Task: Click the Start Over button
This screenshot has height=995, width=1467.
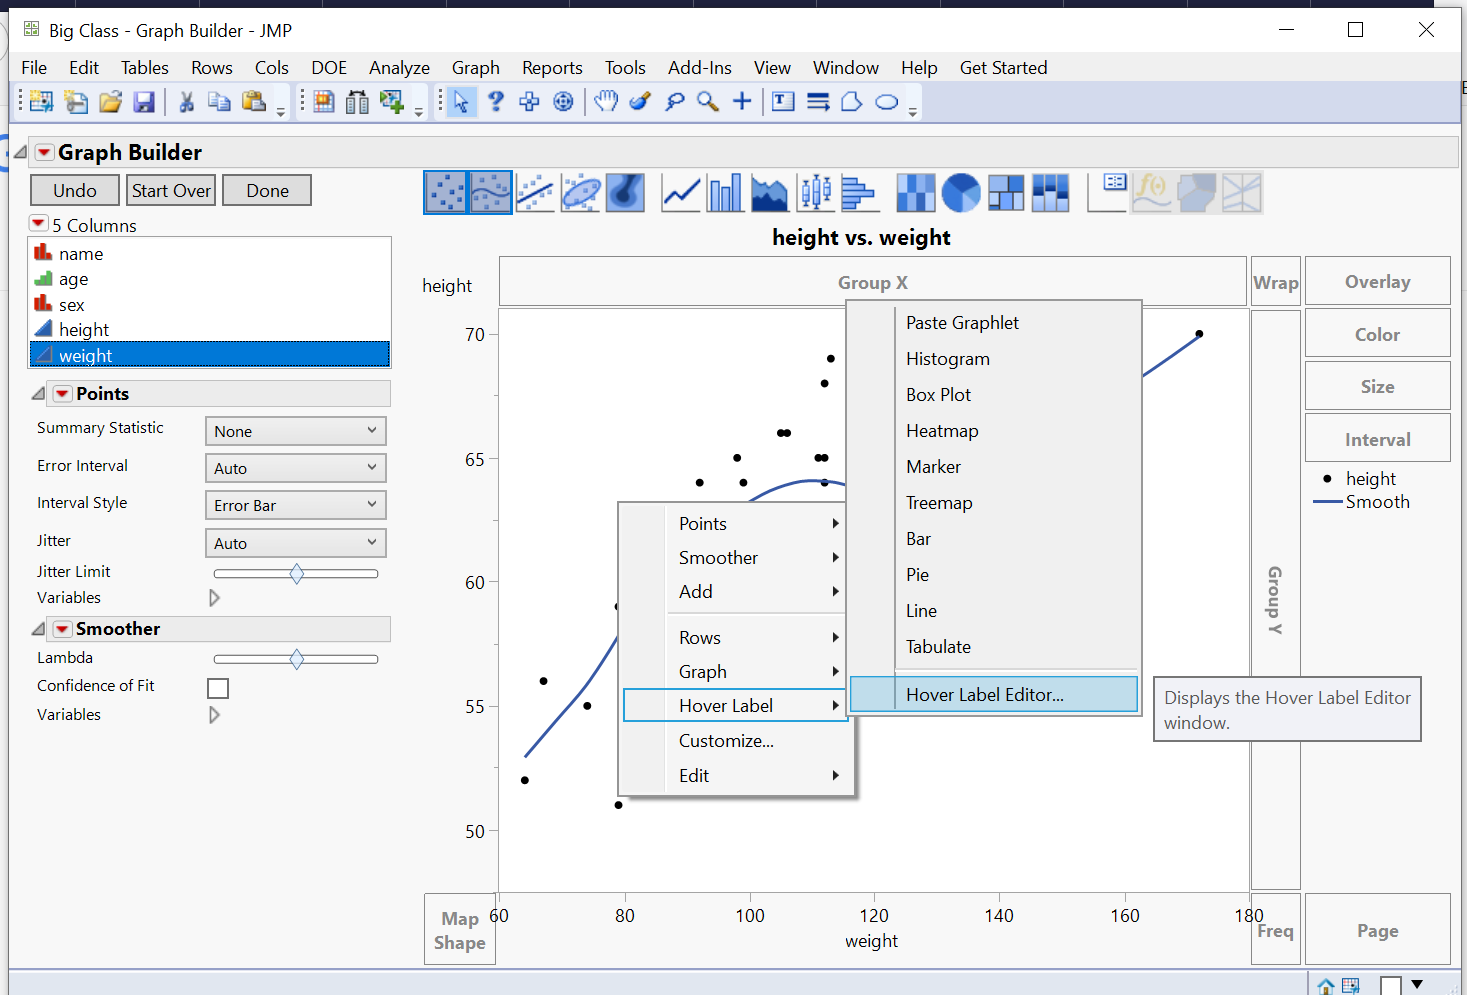Action: coord(170,189)
